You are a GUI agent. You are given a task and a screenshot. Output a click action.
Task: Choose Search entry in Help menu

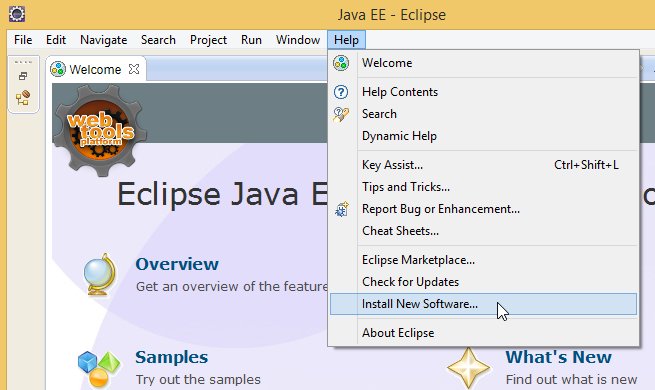pos(483,114)
